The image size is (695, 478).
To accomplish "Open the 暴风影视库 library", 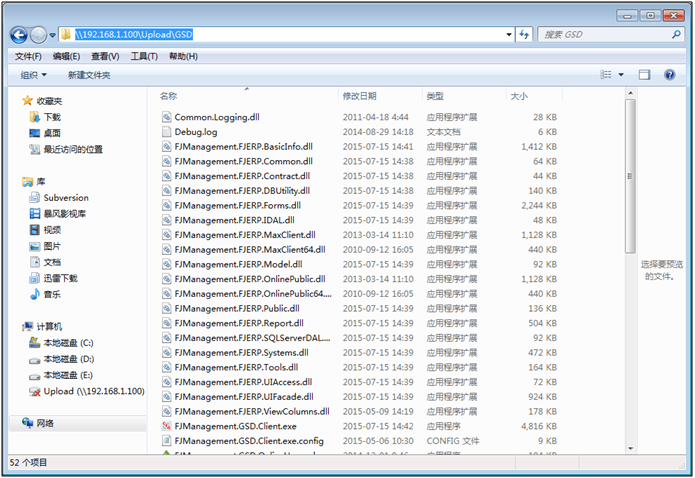I will tap(64, 214).
